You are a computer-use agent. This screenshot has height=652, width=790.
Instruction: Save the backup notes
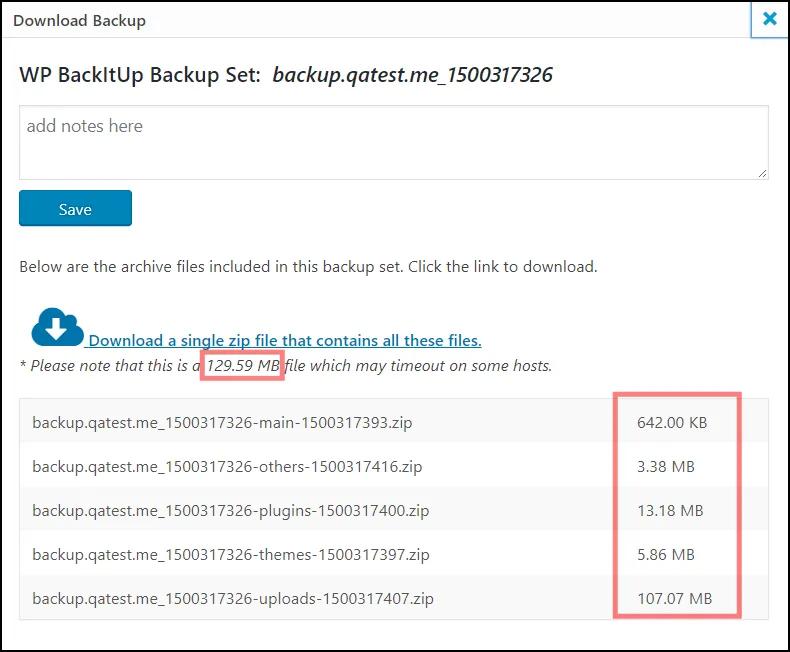tap(76, 208)
